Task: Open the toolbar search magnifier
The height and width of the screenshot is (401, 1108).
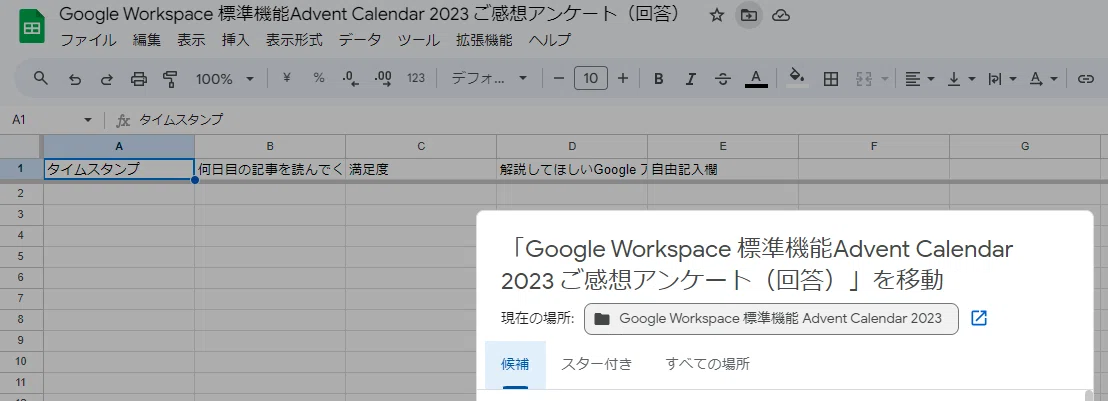Action: point(41,79)
